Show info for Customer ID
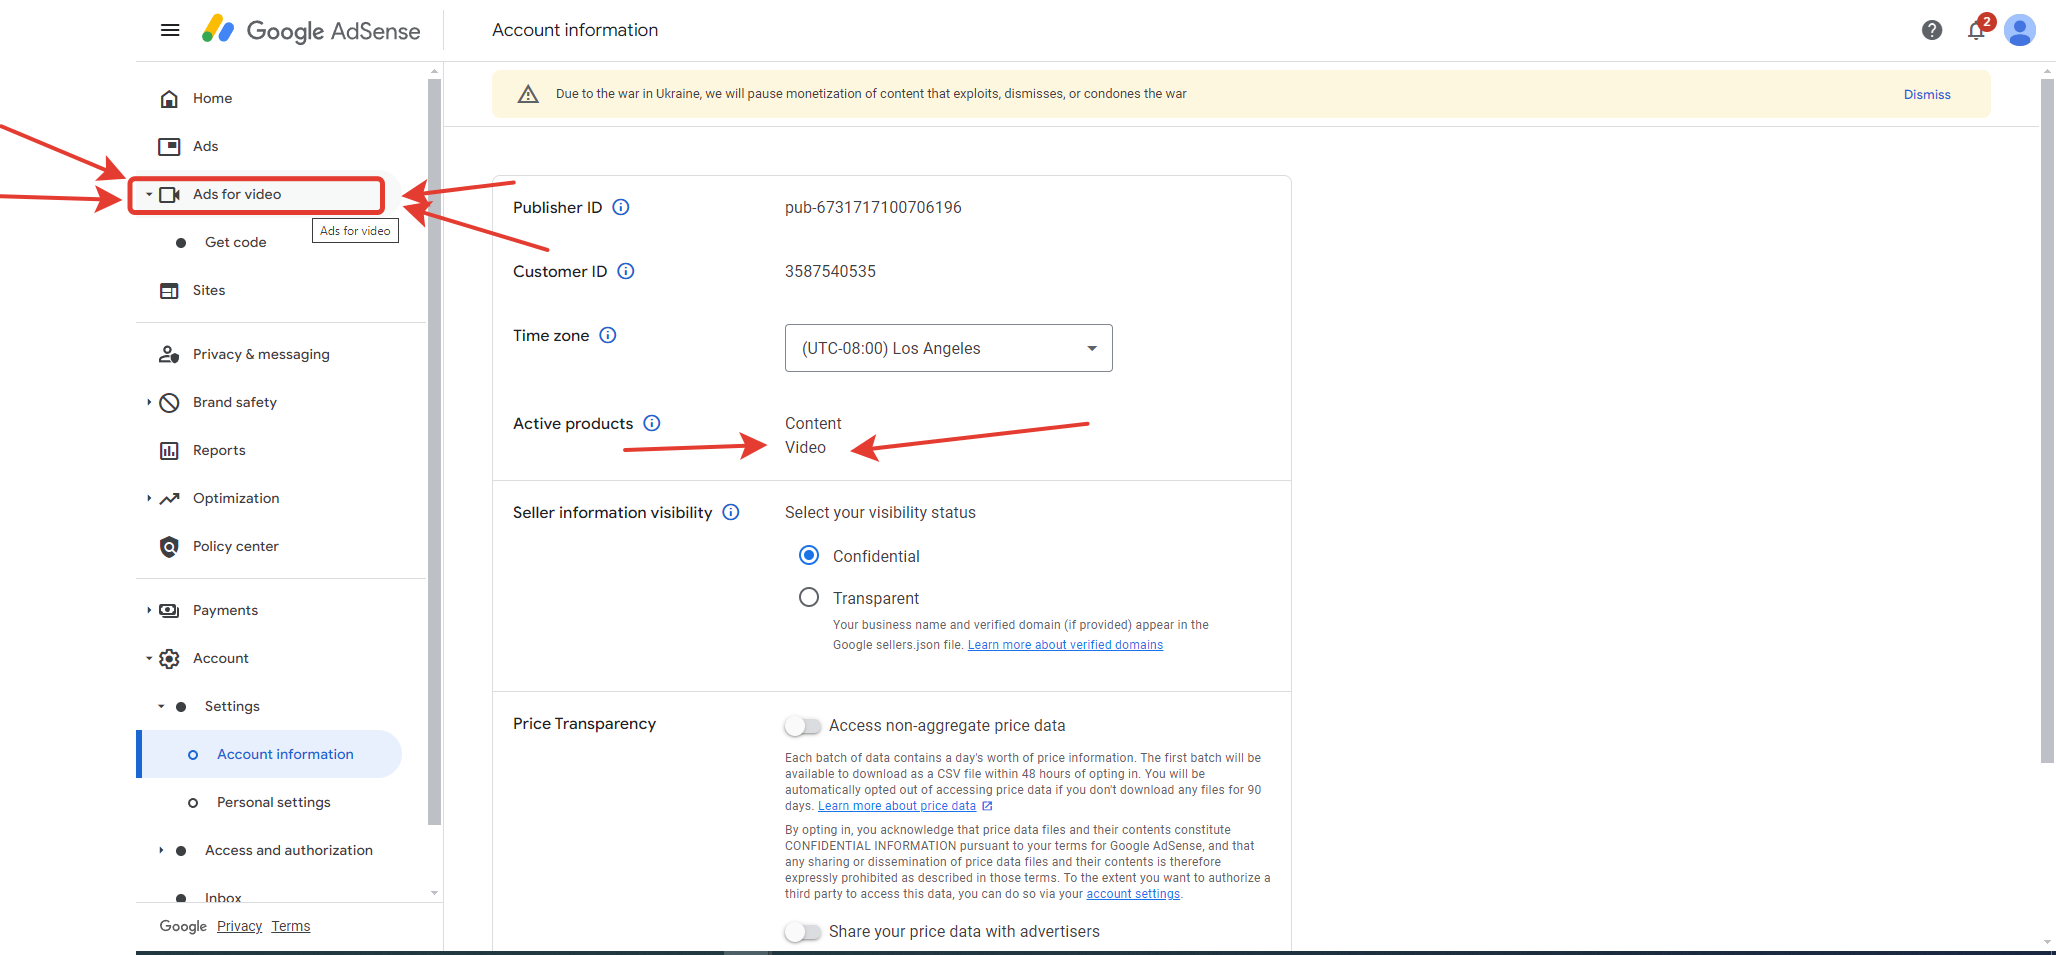Screen dimensions: 2056x955 point(626,271)
